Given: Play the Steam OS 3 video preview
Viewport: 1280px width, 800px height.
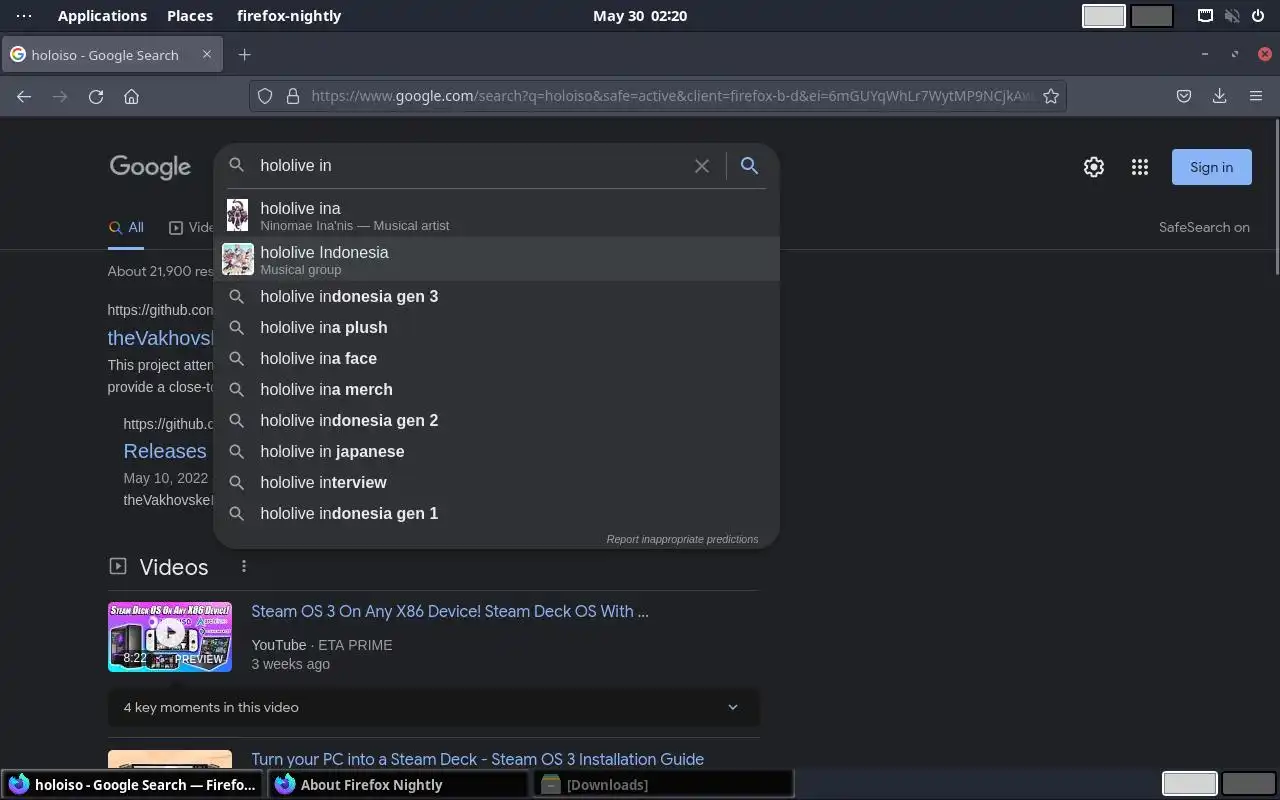Looking at the screenshot, I should pos(170,636).
